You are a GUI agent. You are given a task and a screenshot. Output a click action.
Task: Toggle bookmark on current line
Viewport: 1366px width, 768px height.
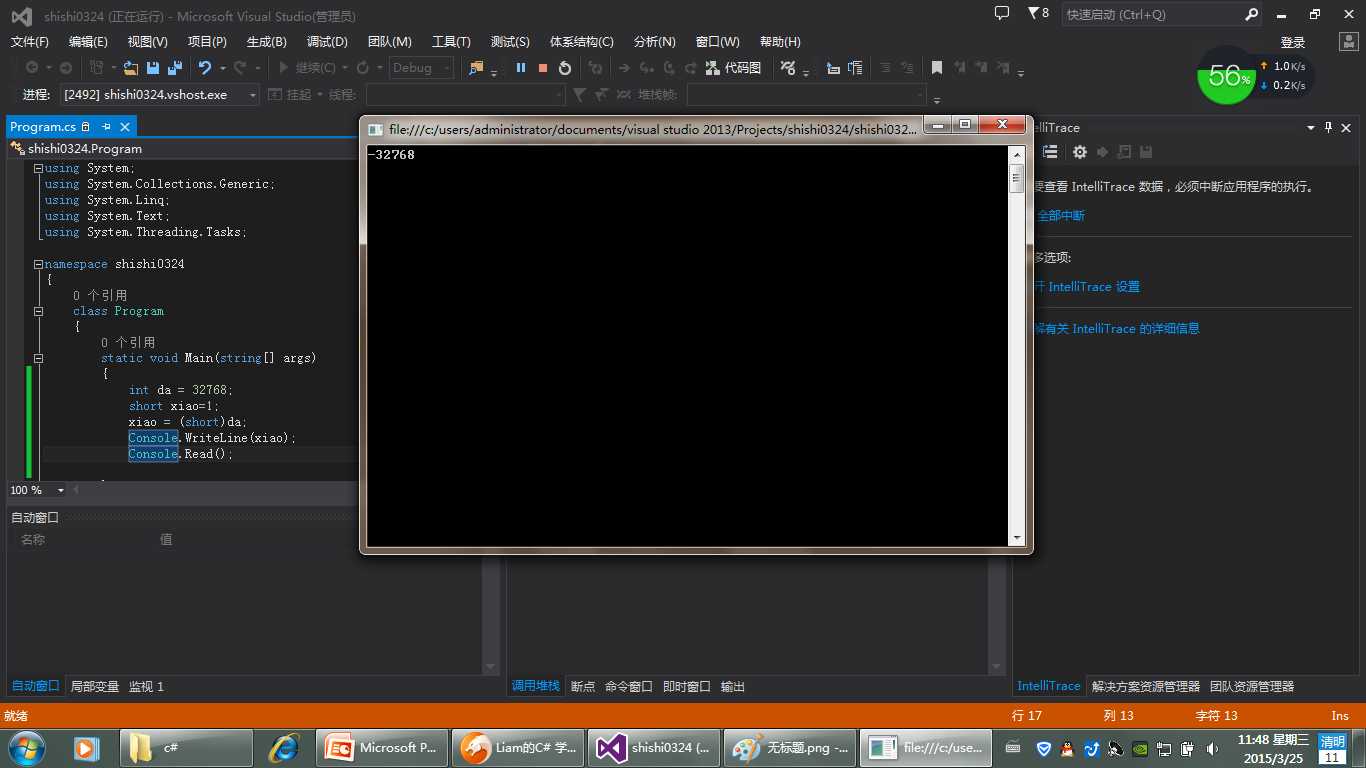[x=937, y=68]
